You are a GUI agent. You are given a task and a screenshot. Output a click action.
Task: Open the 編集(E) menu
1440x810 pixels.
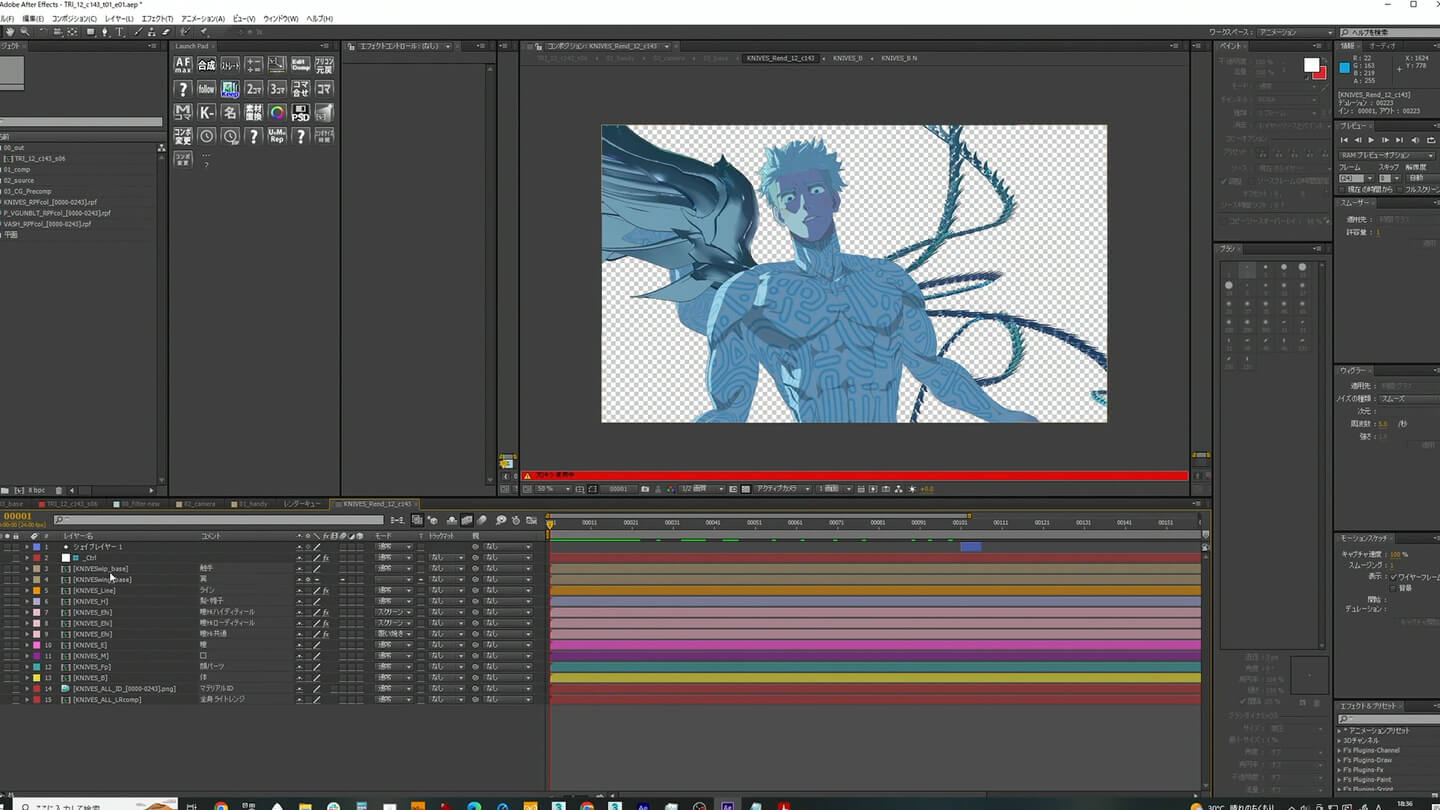tap(33, 19)
